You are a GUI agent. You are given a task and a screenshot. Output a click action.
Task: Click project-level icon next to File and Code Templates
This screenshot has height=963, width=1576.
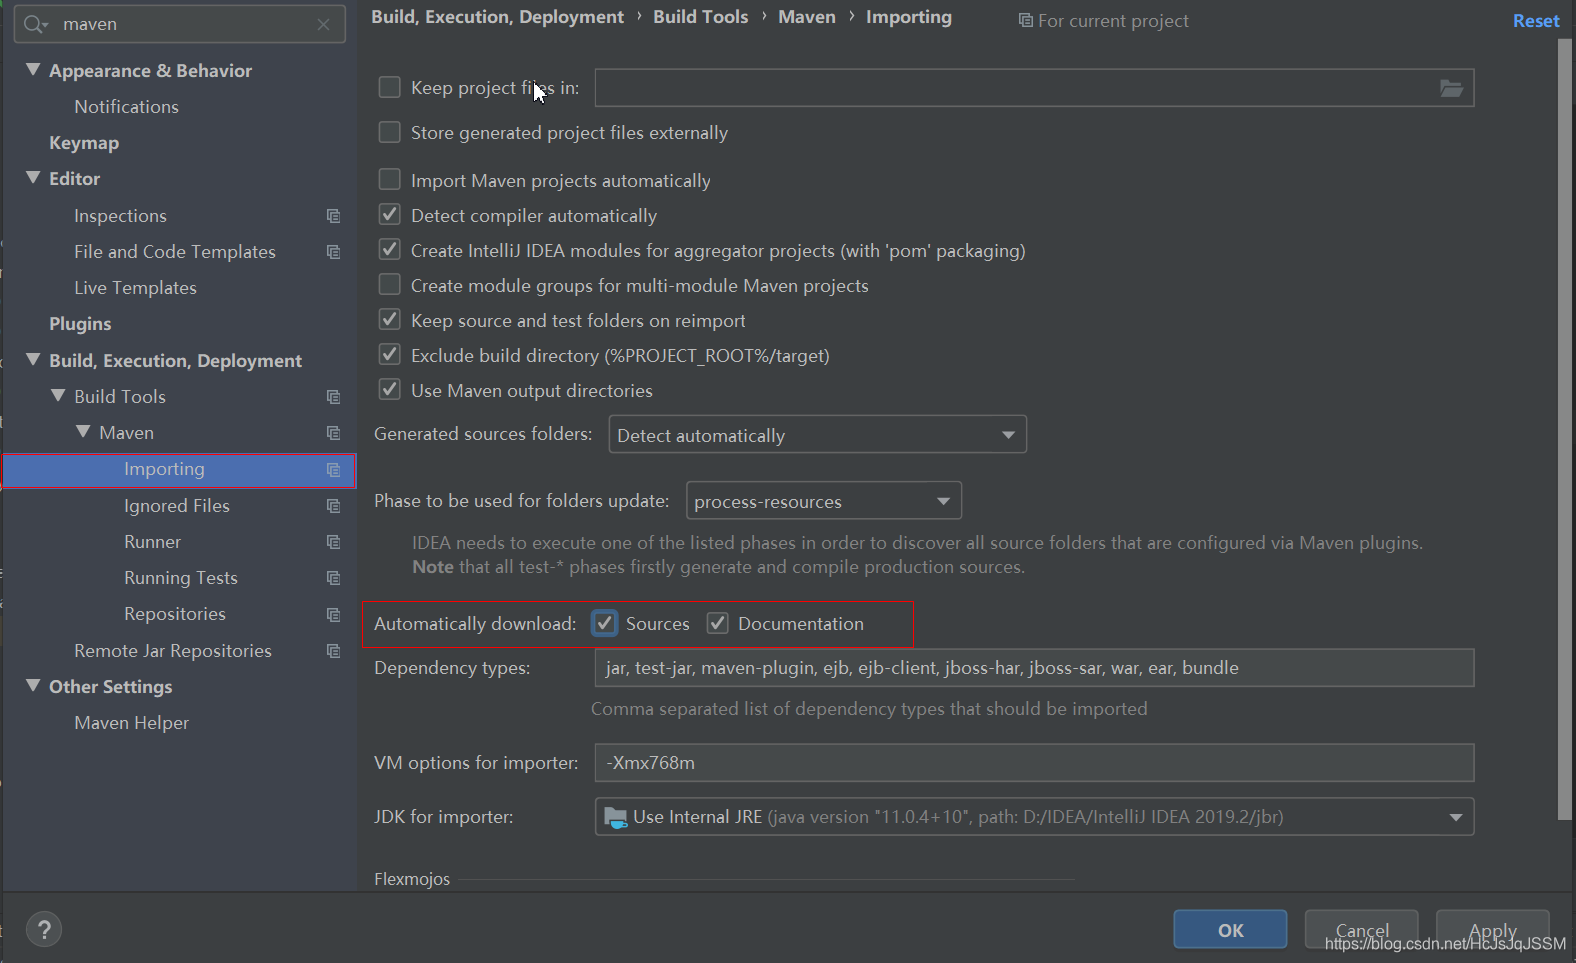pos(333,252)
